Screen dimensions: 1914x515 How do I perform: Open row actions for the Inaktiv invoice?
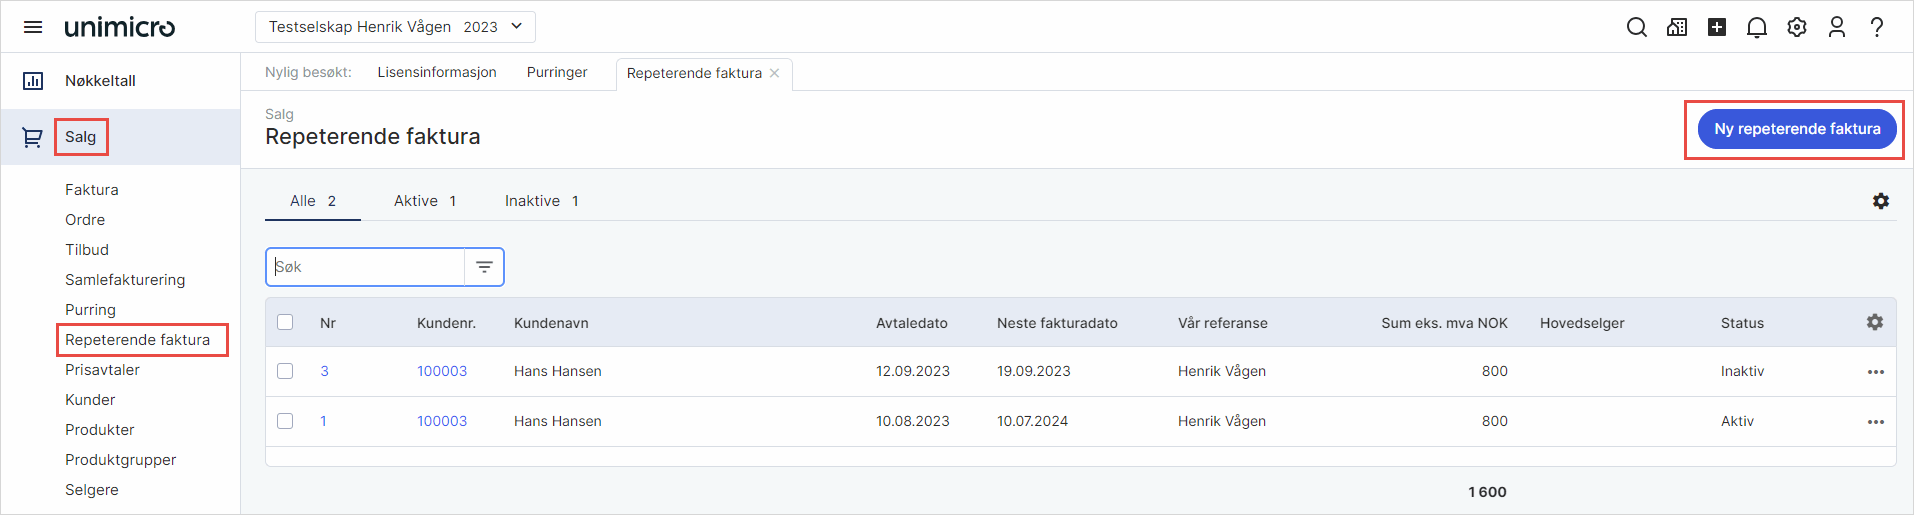tap(1875, 372)
